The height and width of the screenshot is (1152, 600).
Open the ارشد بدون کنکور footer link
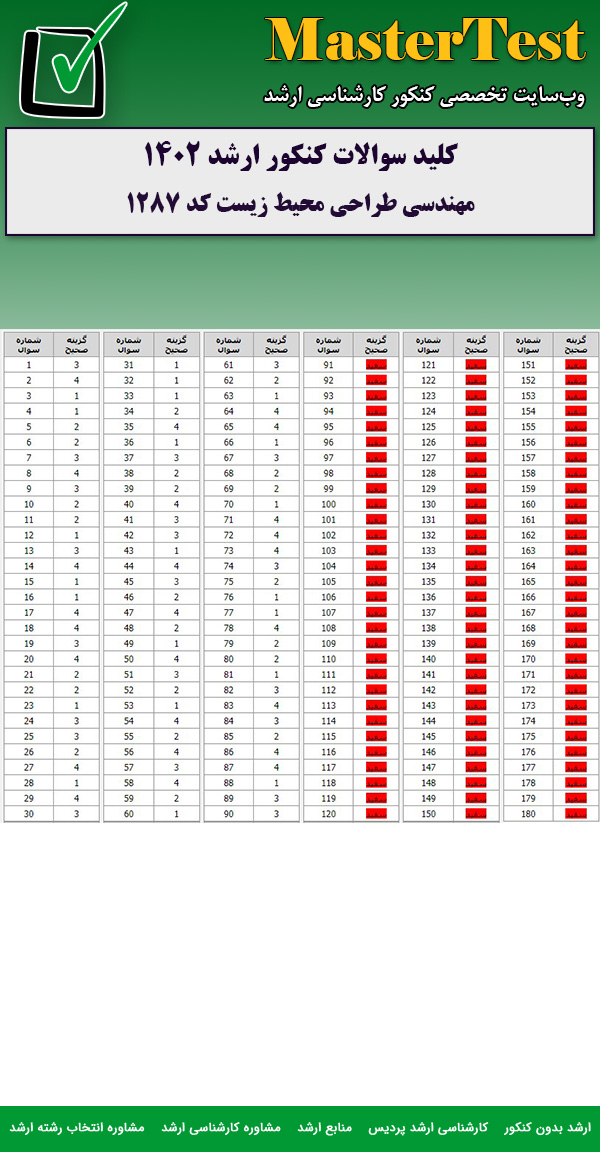(x=547, y=1127)
